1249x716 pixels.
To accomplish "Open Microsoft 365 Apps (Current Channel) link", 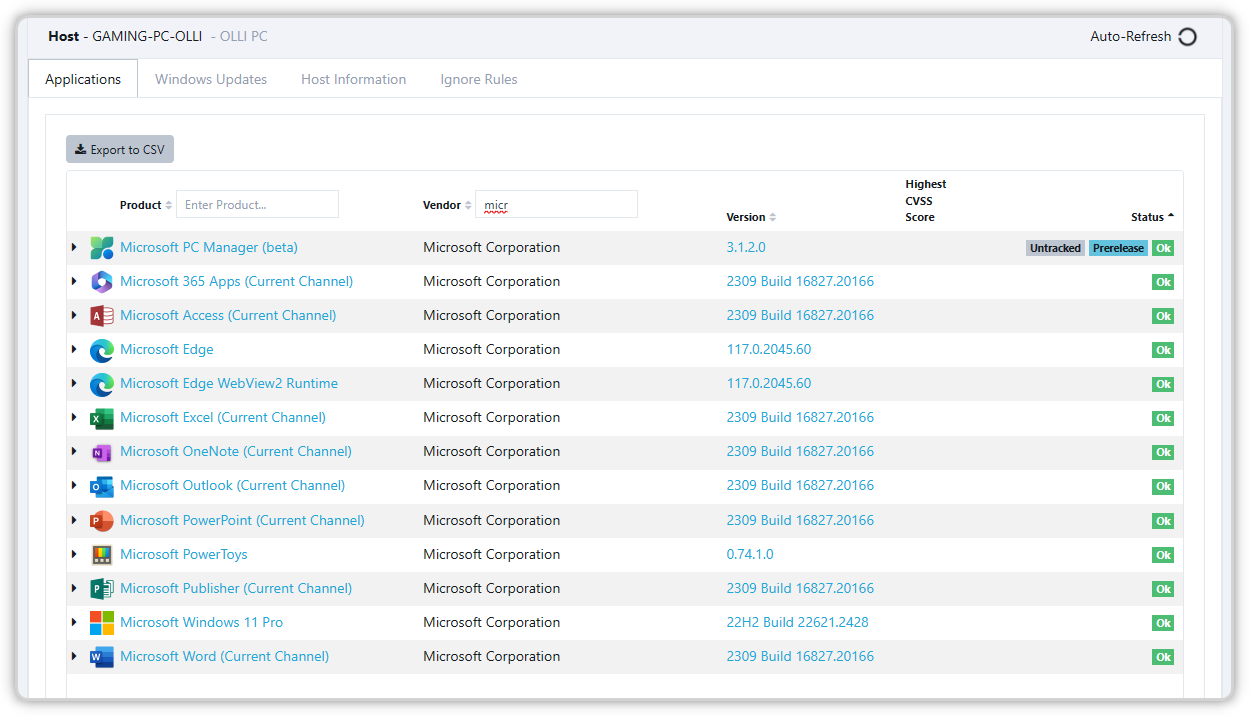I will [x=236, y=281].
